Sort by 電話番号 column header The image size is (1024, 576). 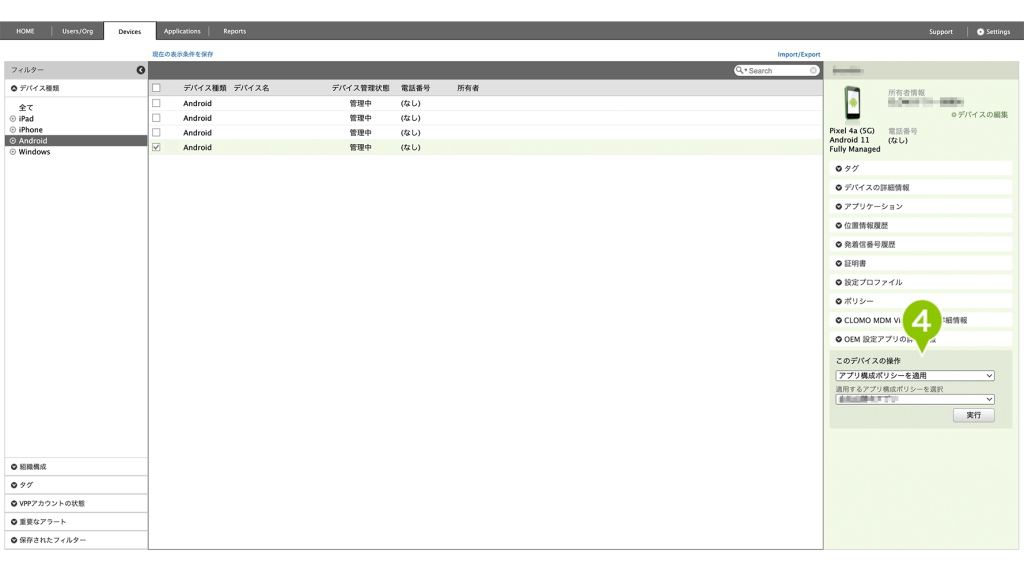click(x=415, y=88)
